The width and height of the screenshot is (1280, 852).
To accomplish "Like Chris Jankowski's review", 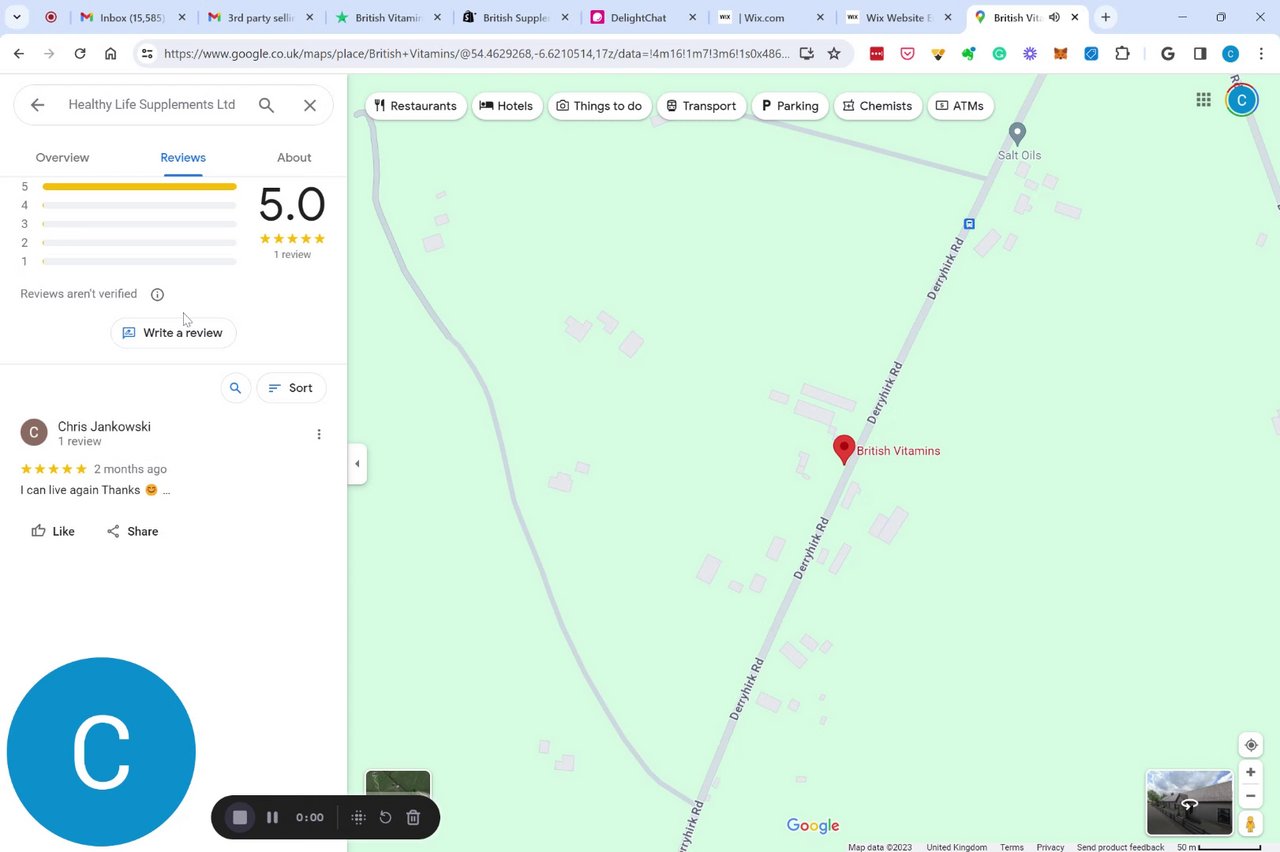I will click(53, 531).
